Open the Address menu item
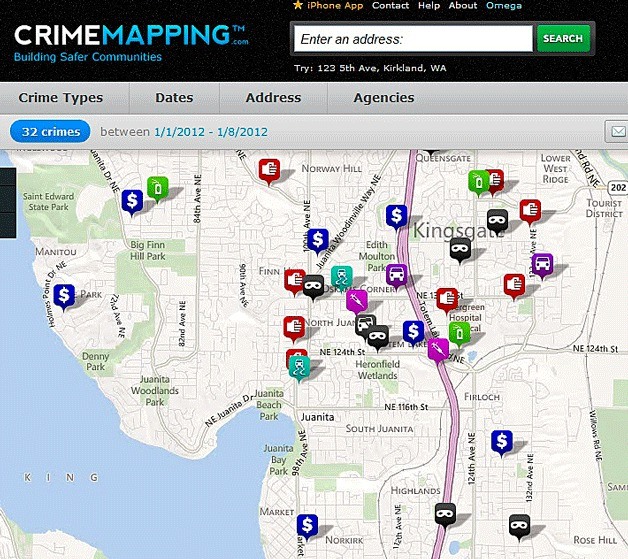Image resolution: width=628 pixels, height=559 pixels. (273, 98)
